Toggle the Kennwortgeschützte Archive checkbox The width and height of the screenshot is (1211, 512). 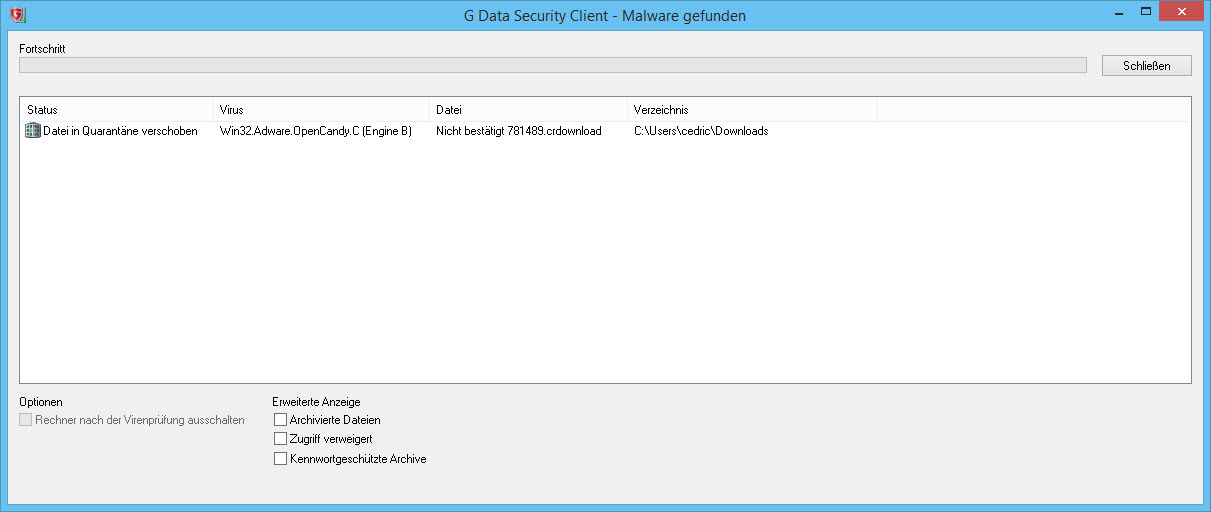point(280,459)
